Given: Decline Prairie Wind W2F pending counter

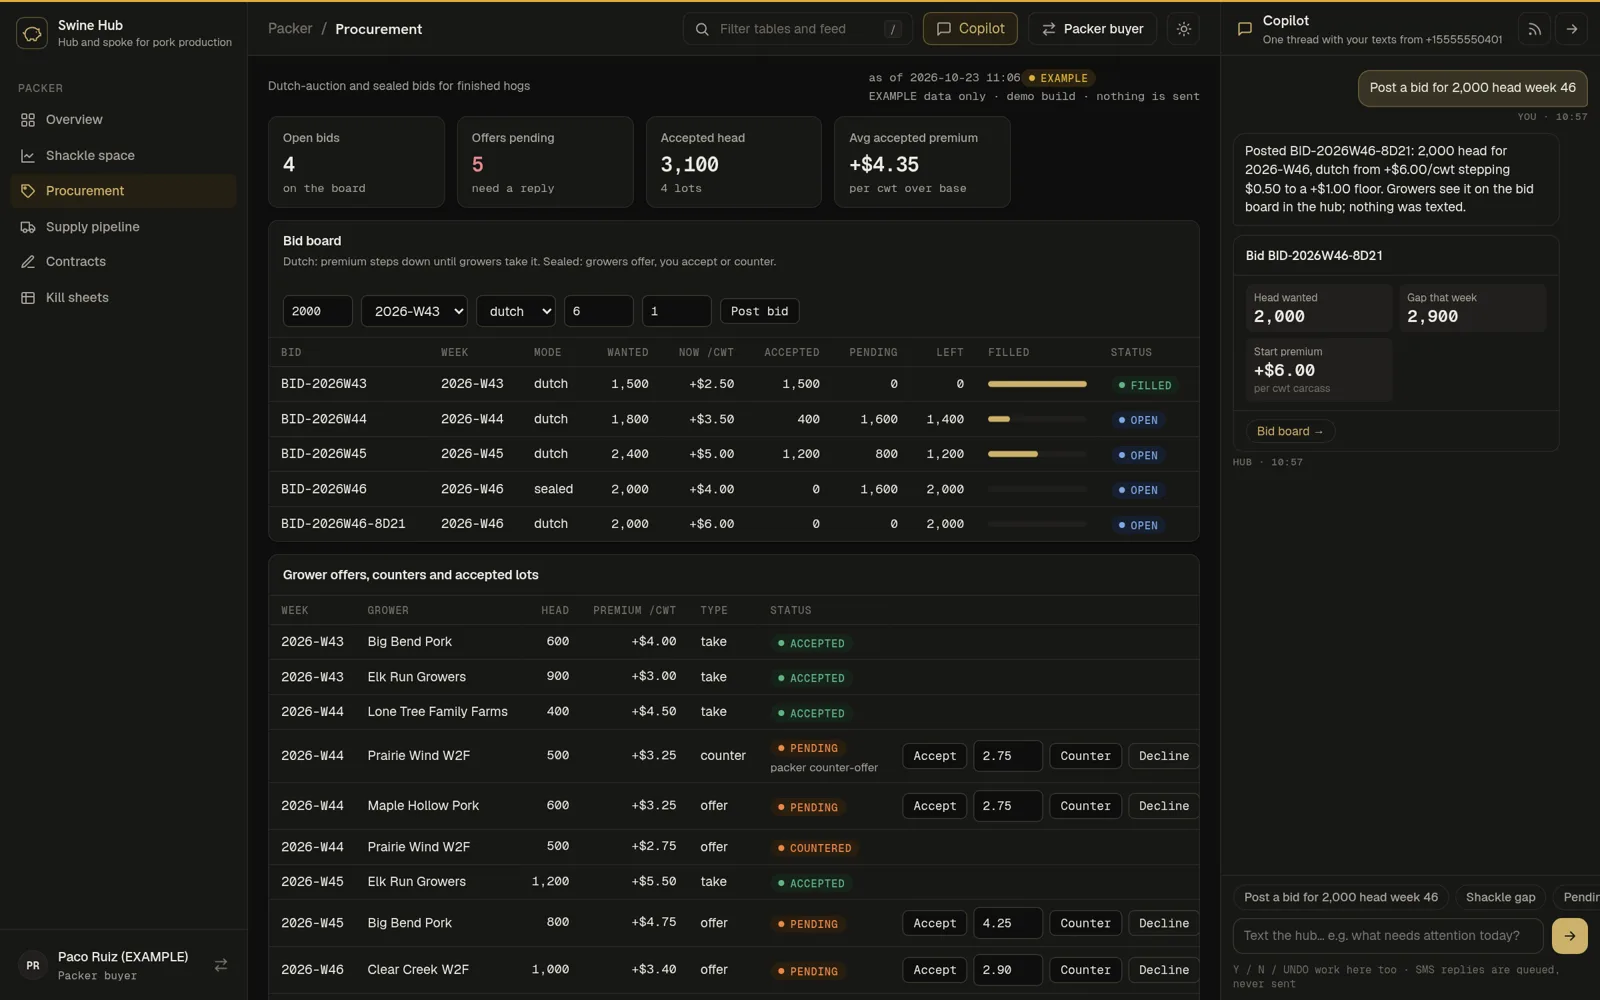Looking at the screenshot, I should tap(1164, 756).
